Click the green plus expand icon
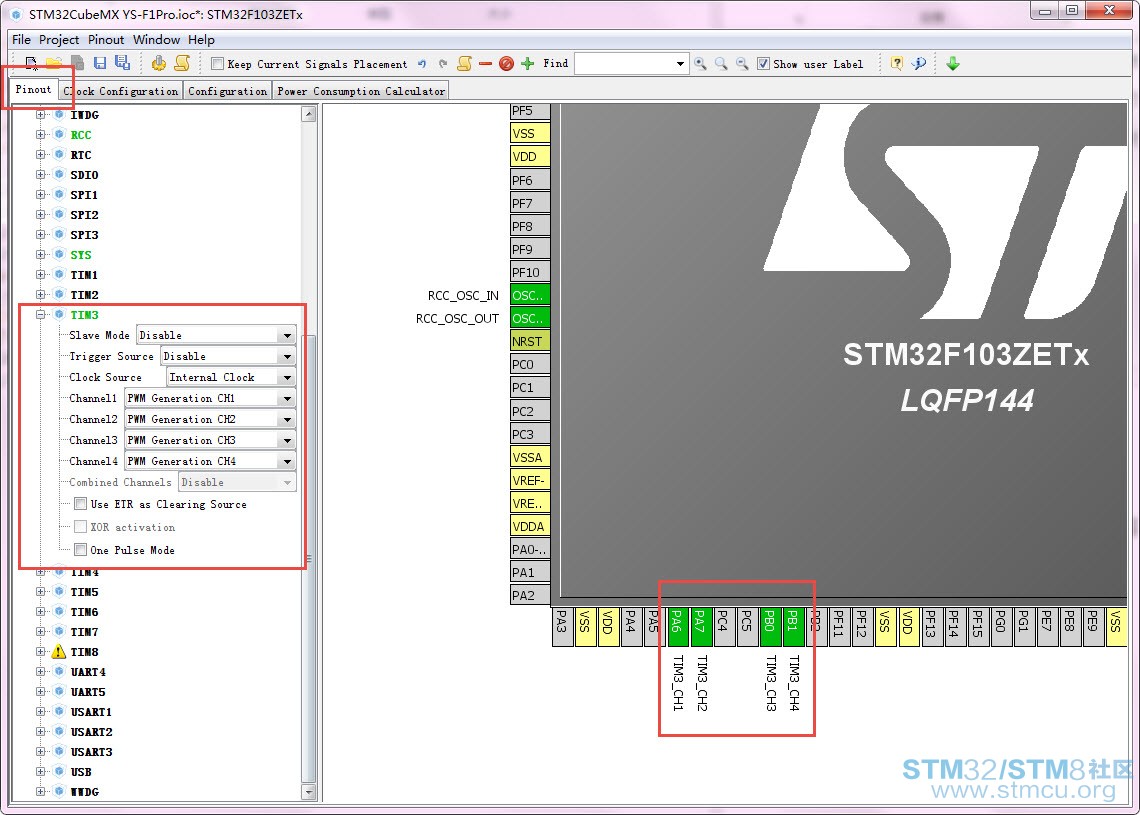This screenshot has height=815, width=1140. (x=528, y=64)
